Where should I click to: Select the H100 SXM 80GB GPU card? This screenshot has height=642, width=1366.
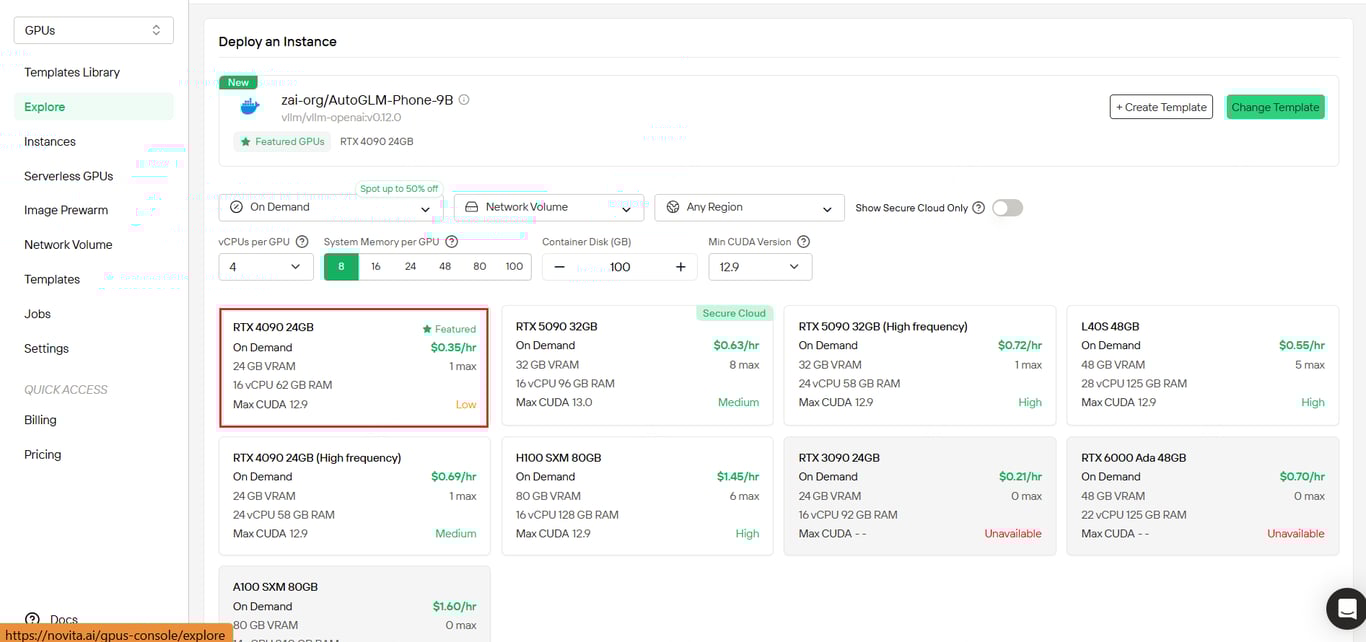tap(637, 496)
